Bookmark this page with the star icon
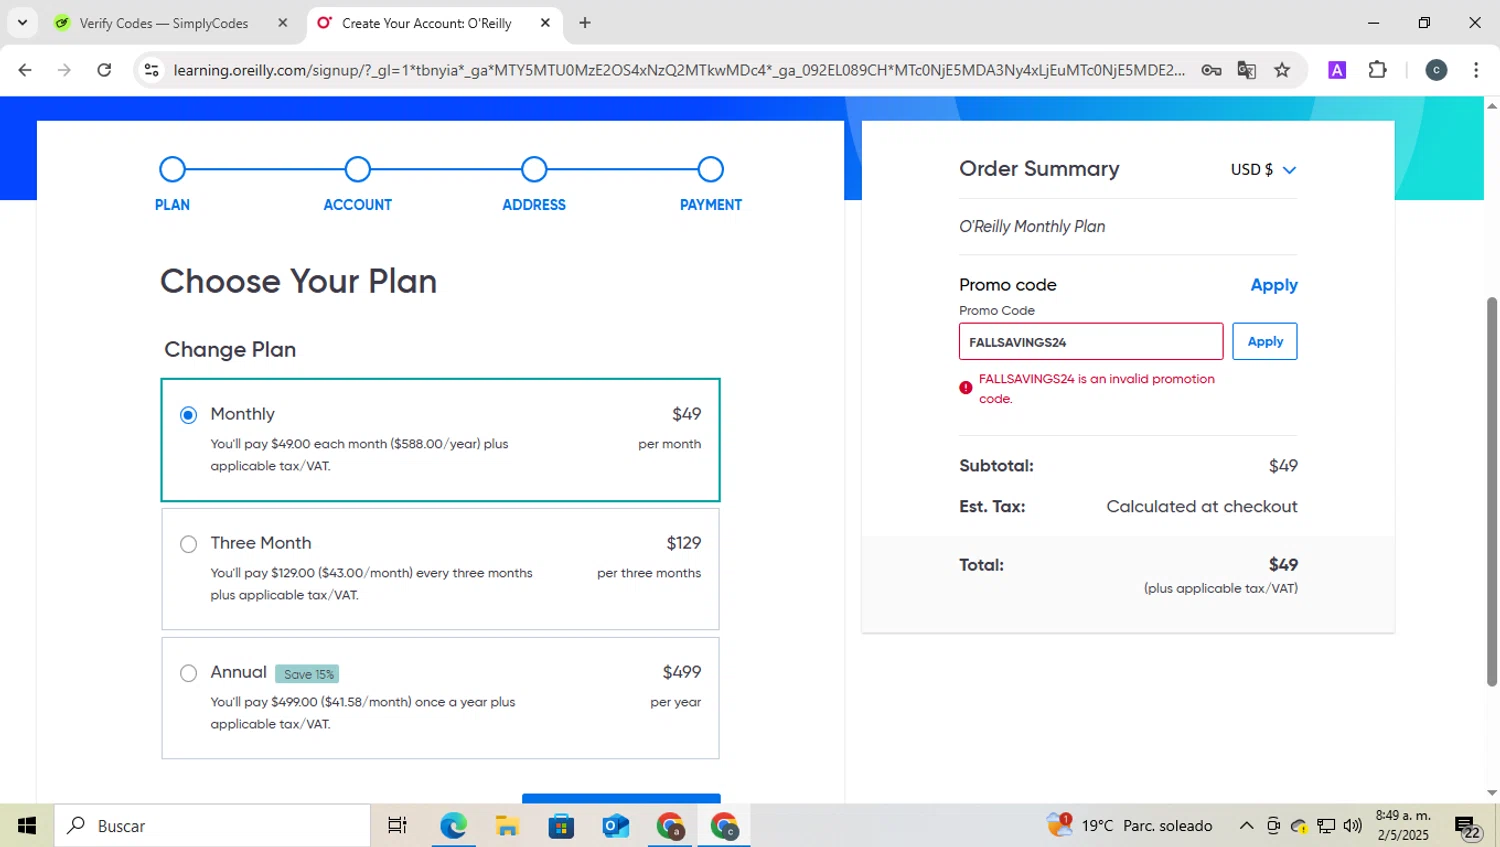This screenshot has height=847, width=1500. pyautogui.click(x=1282, y=70)
